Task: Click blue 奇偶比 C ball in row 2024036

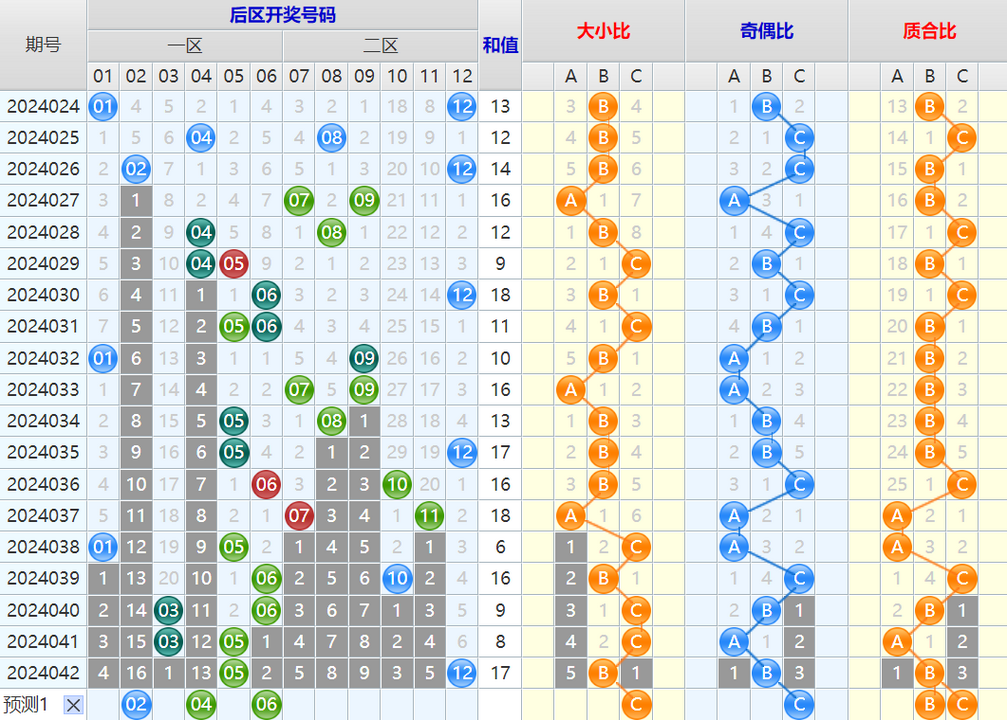Action: [x=800, y=484]
